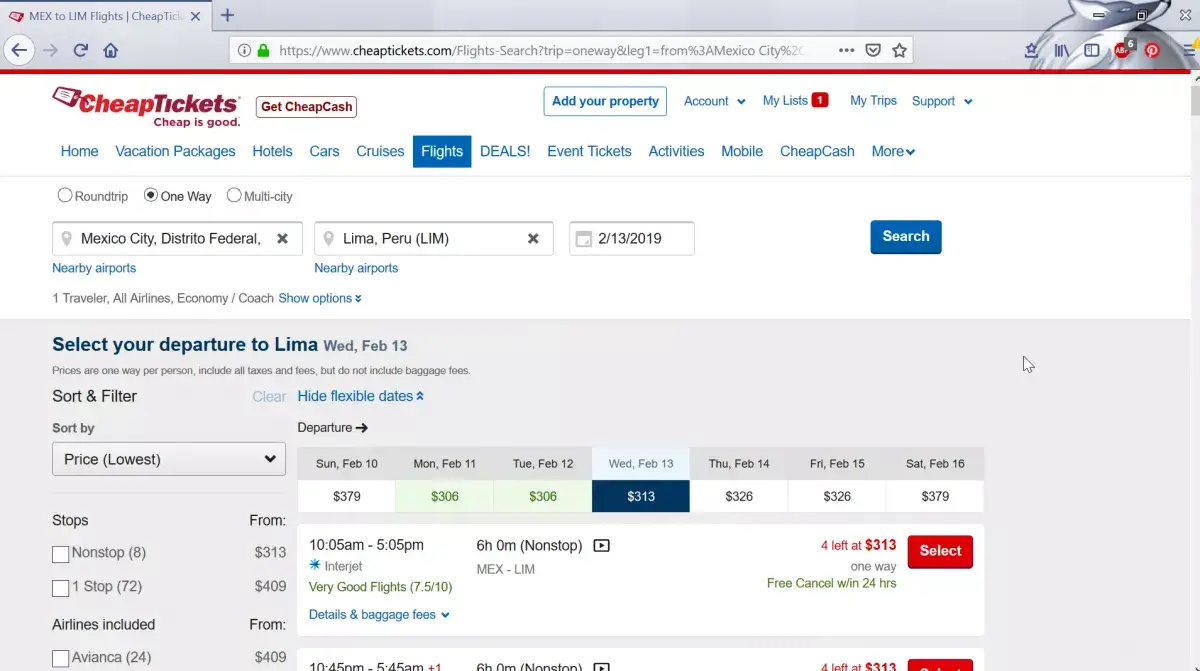Bookmark this page with the star
The height and width of the screenshot is (671, 1200).
pos(899,50)
